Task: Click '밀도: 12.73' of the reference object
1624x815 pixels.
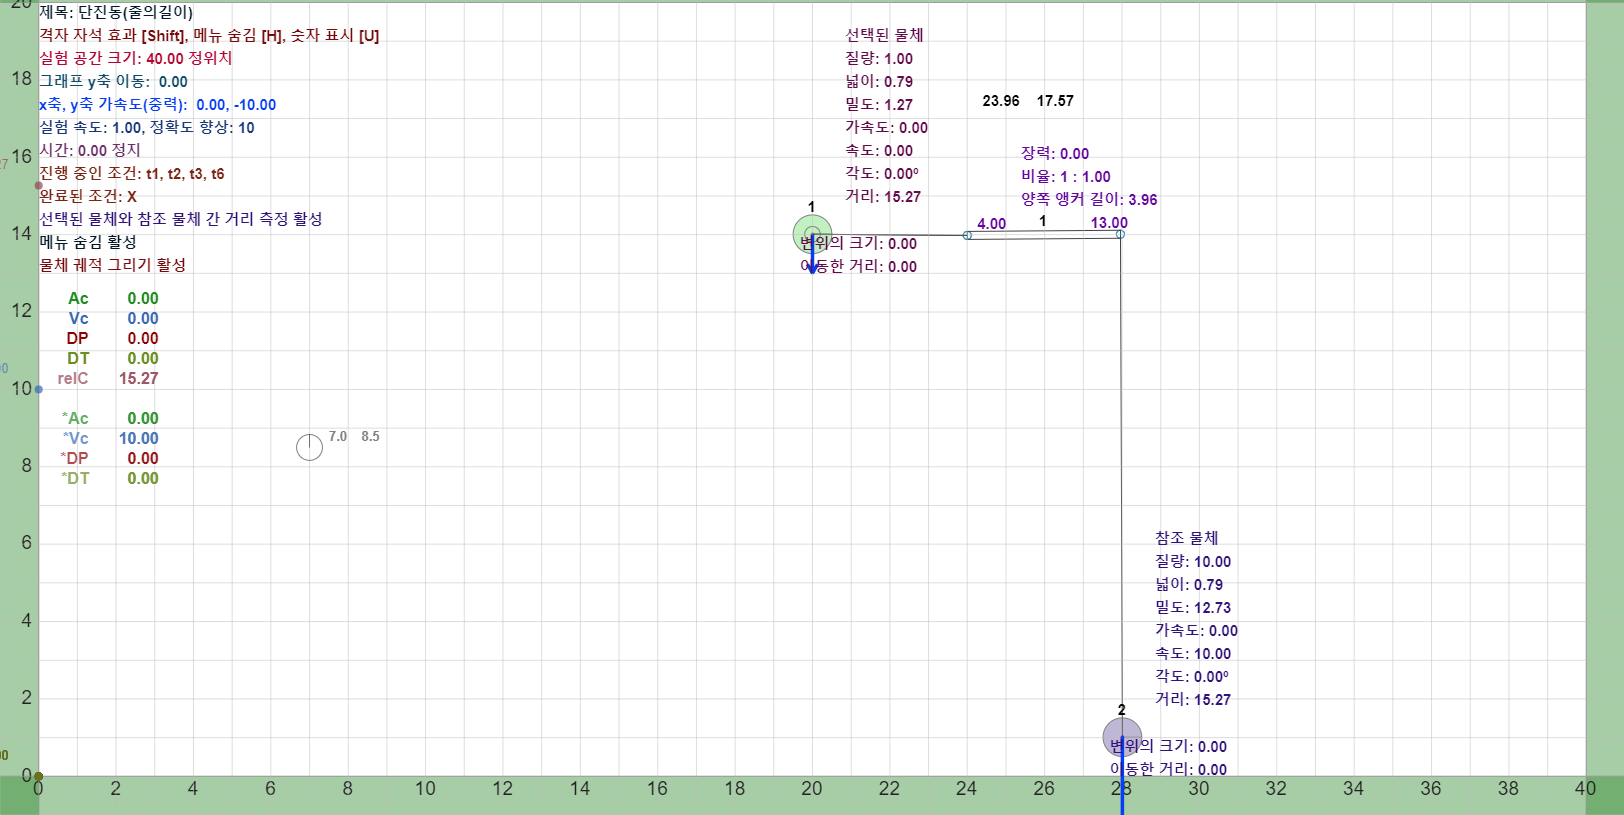Action: pos(1193,607)
